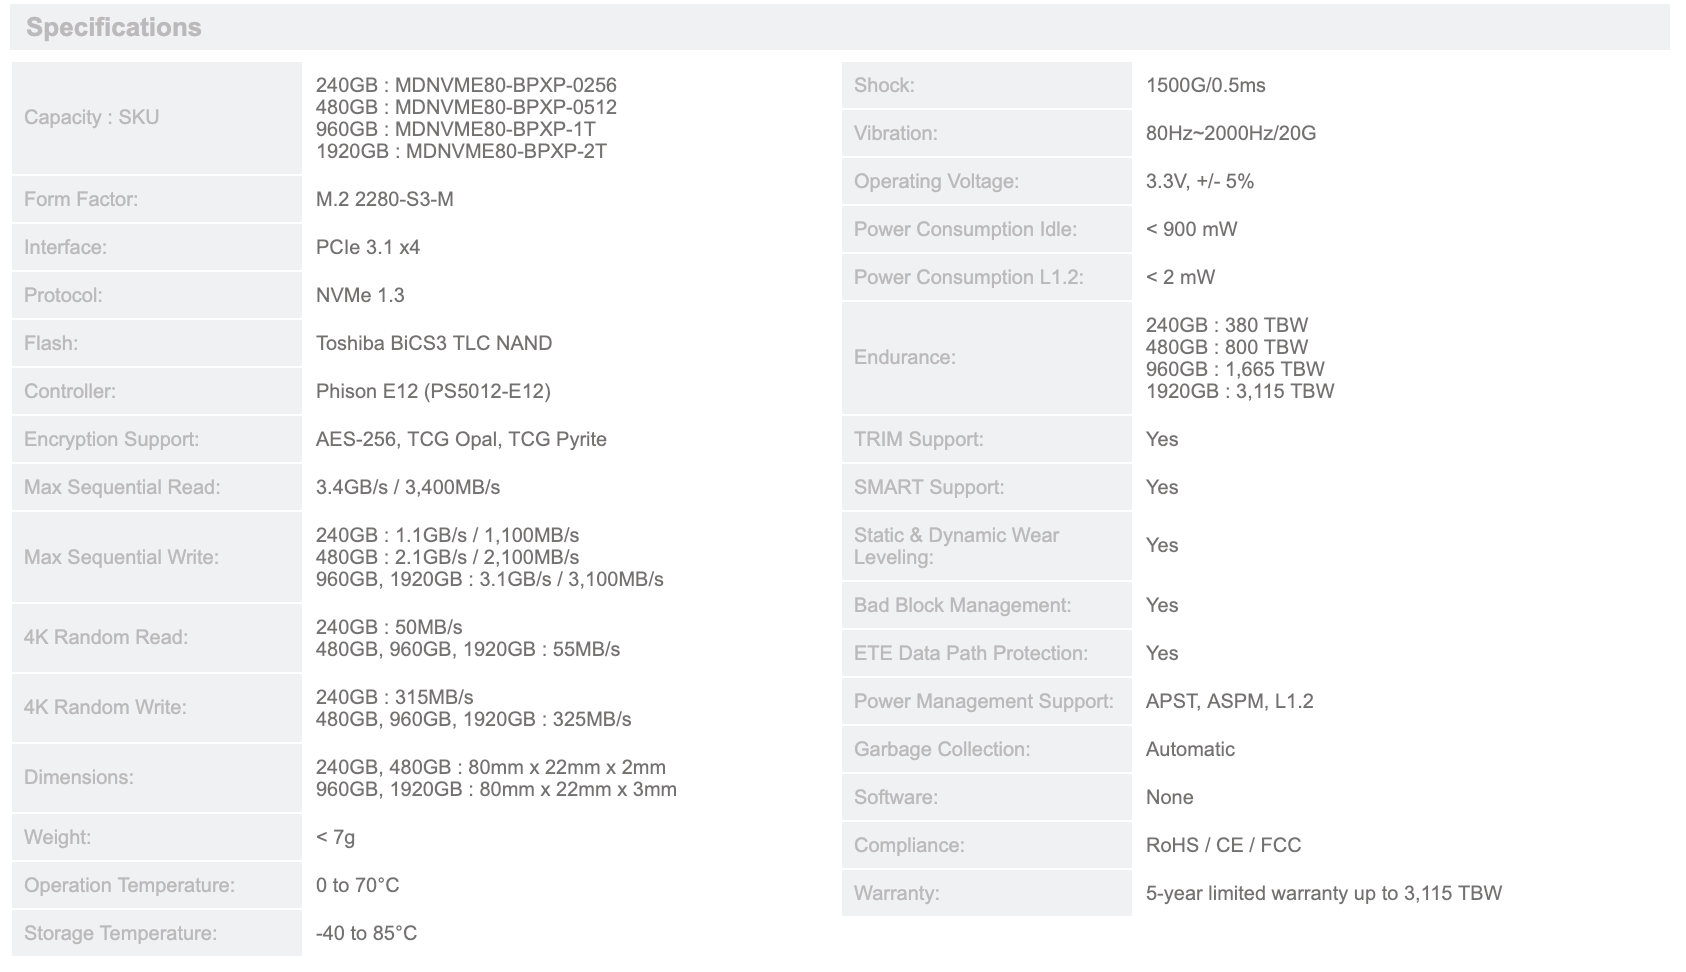Click the NVMe 1.3 protocol value
Screen dimensions: 1686x972
[x=360, y=295]
